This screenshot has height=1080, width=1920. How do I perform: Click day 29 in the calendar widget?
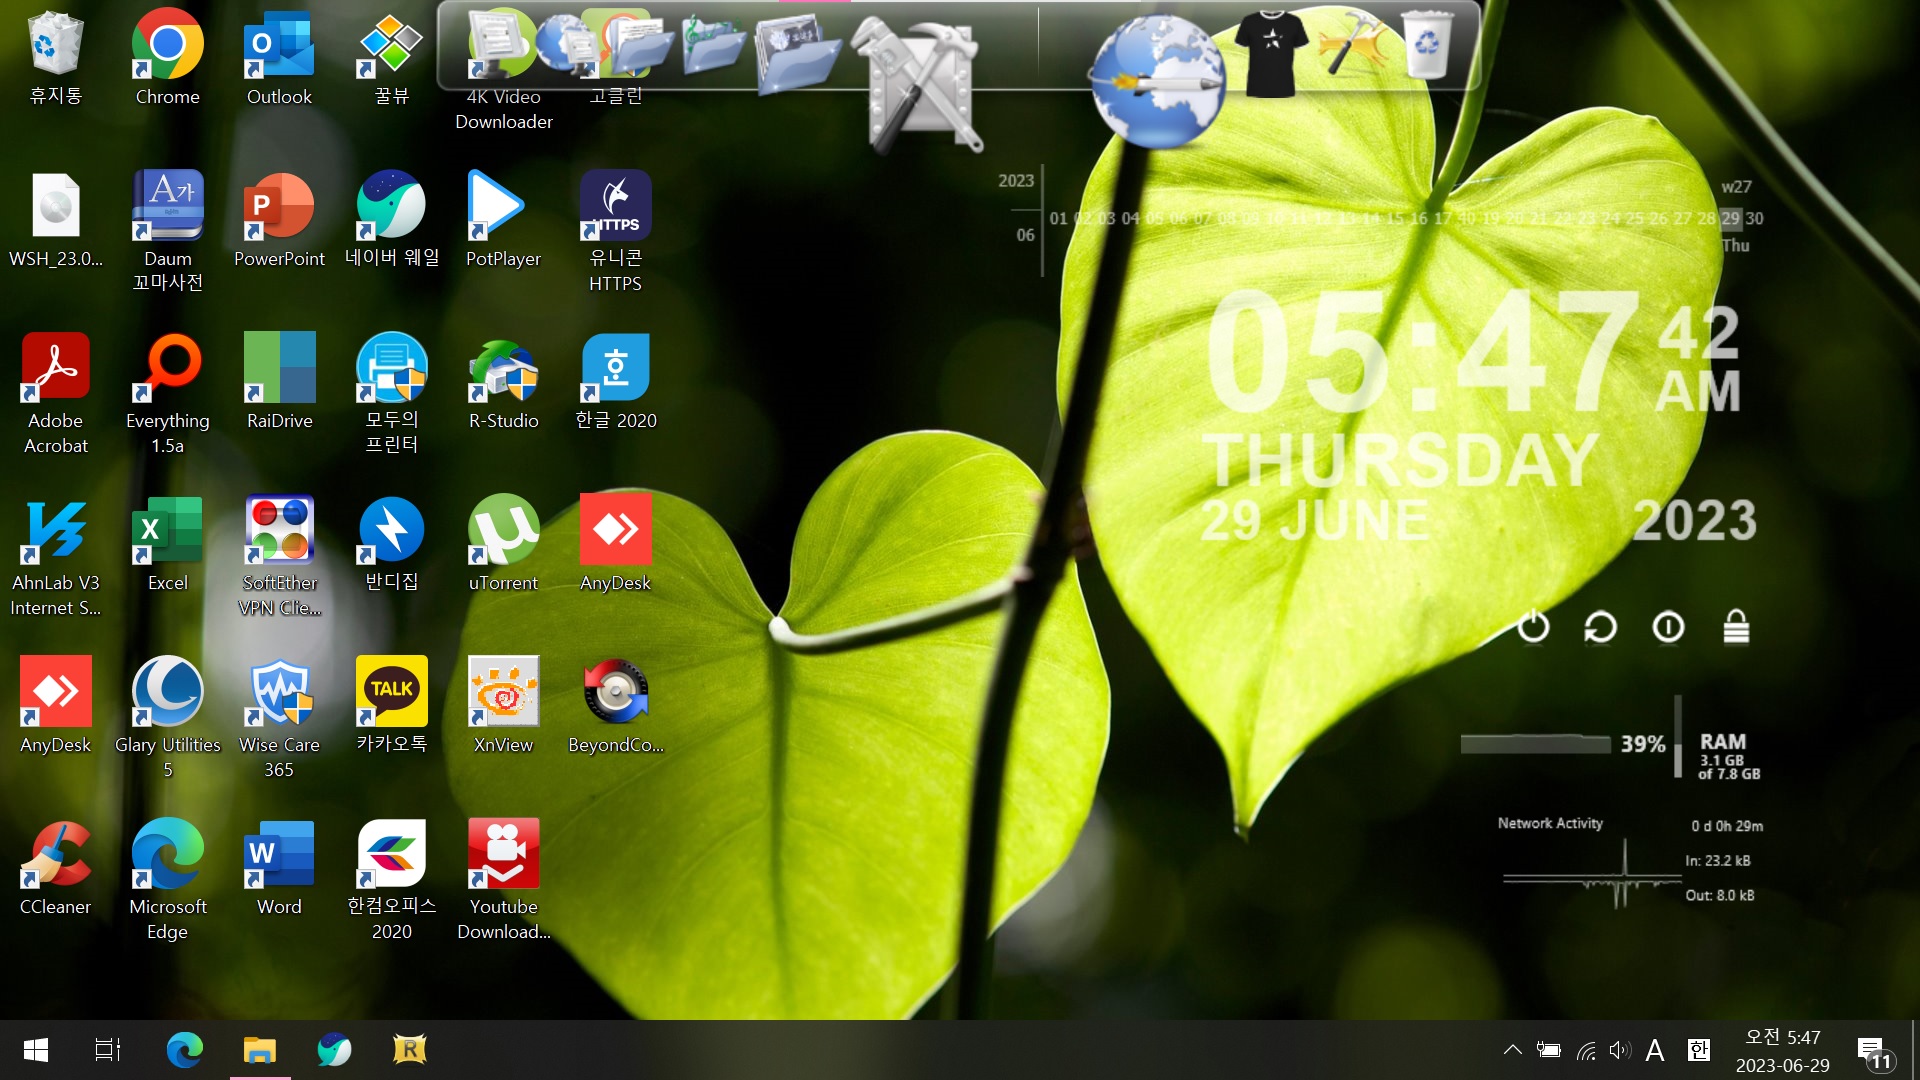(1730, 218)
